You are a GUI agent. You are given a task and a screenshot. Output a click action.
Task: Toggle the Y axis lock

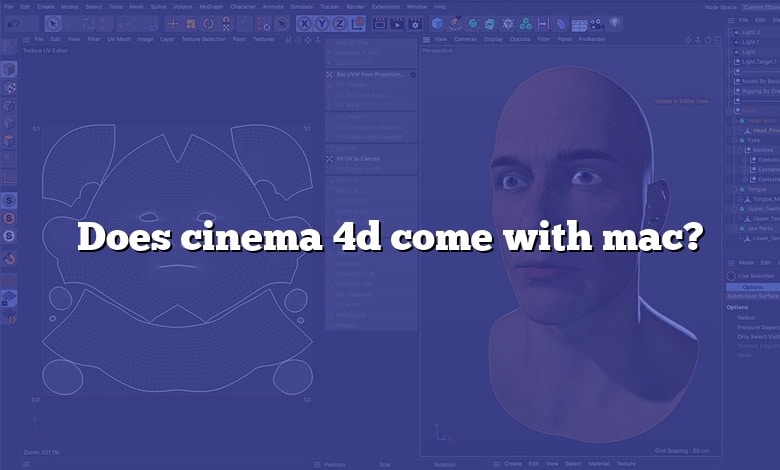click(322, 23)
